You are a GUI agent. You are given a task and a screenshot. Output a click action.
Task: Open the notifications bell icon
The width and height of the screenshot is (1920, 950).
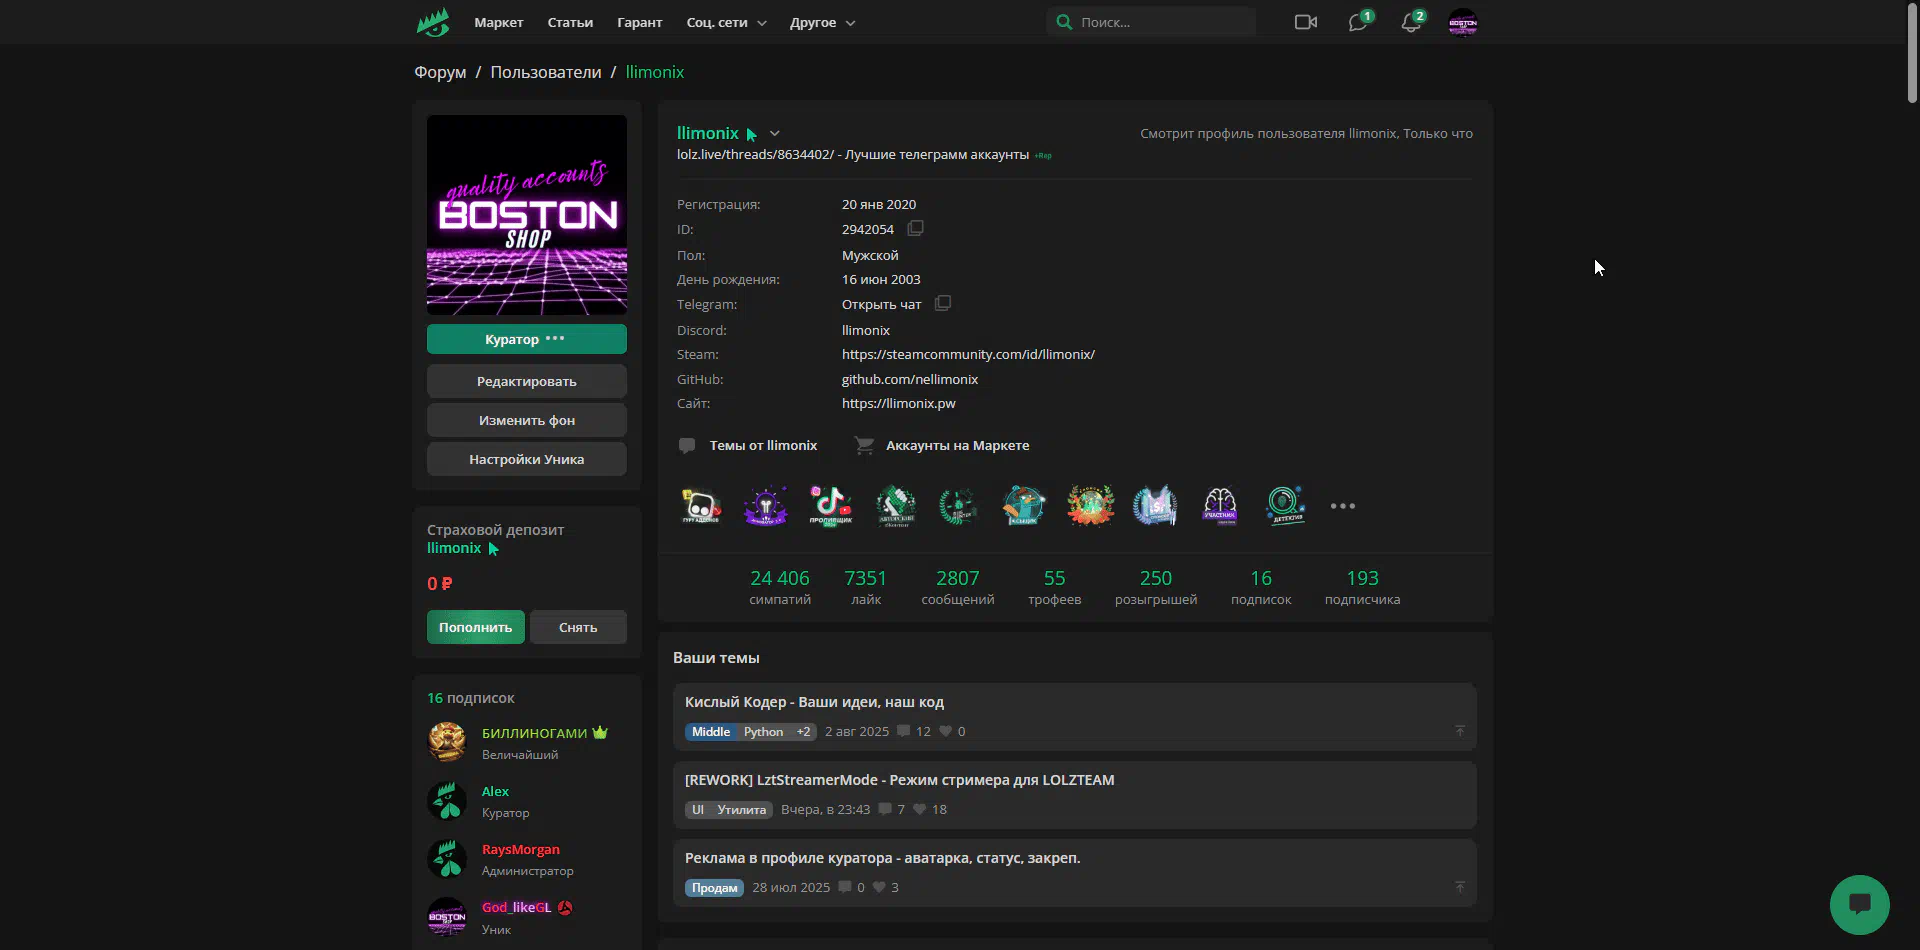pyautogui.click(x=1410, y=22)
